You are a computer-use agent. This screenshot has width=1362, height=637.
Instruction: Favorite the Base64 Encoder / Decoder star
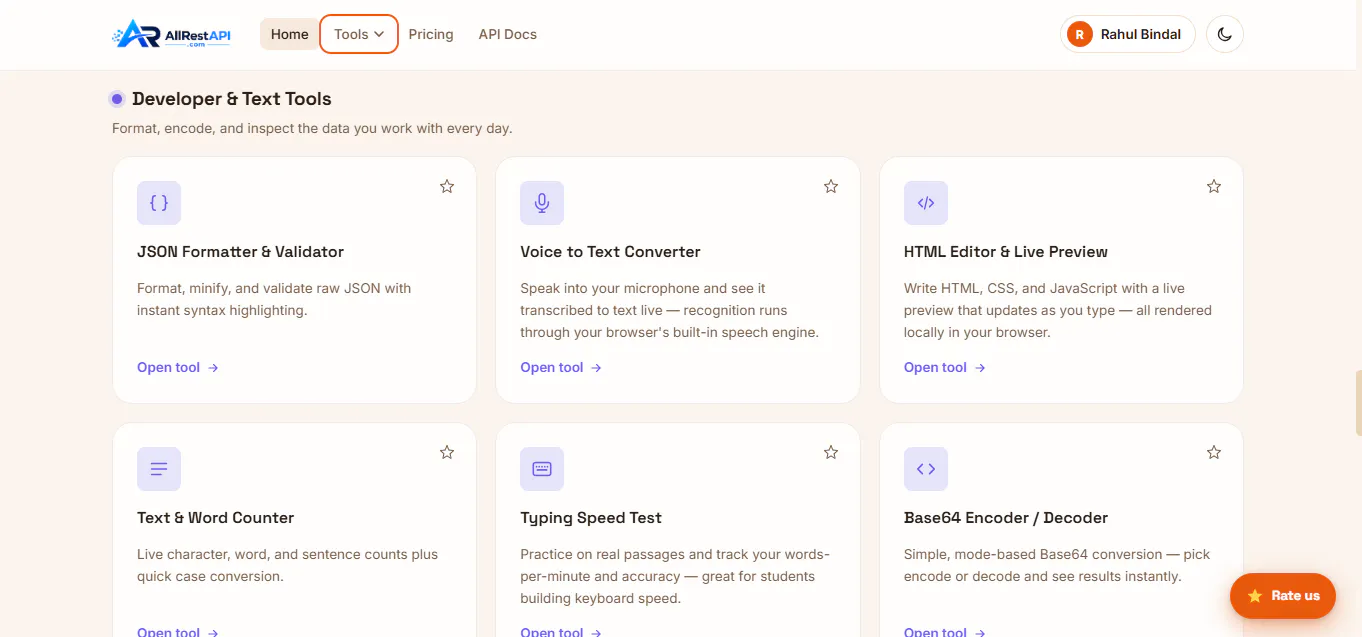(1214, 452)
